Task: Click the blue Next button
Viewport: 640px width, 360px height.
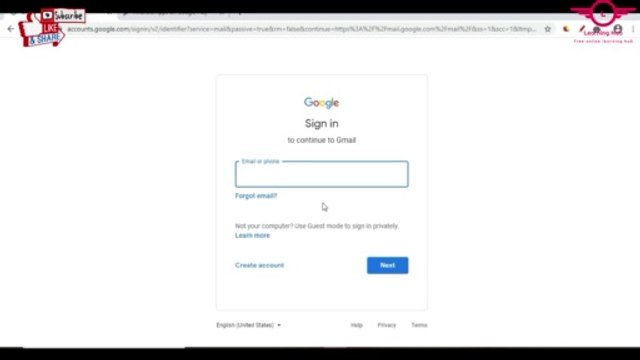Action: tap(387, 265)
